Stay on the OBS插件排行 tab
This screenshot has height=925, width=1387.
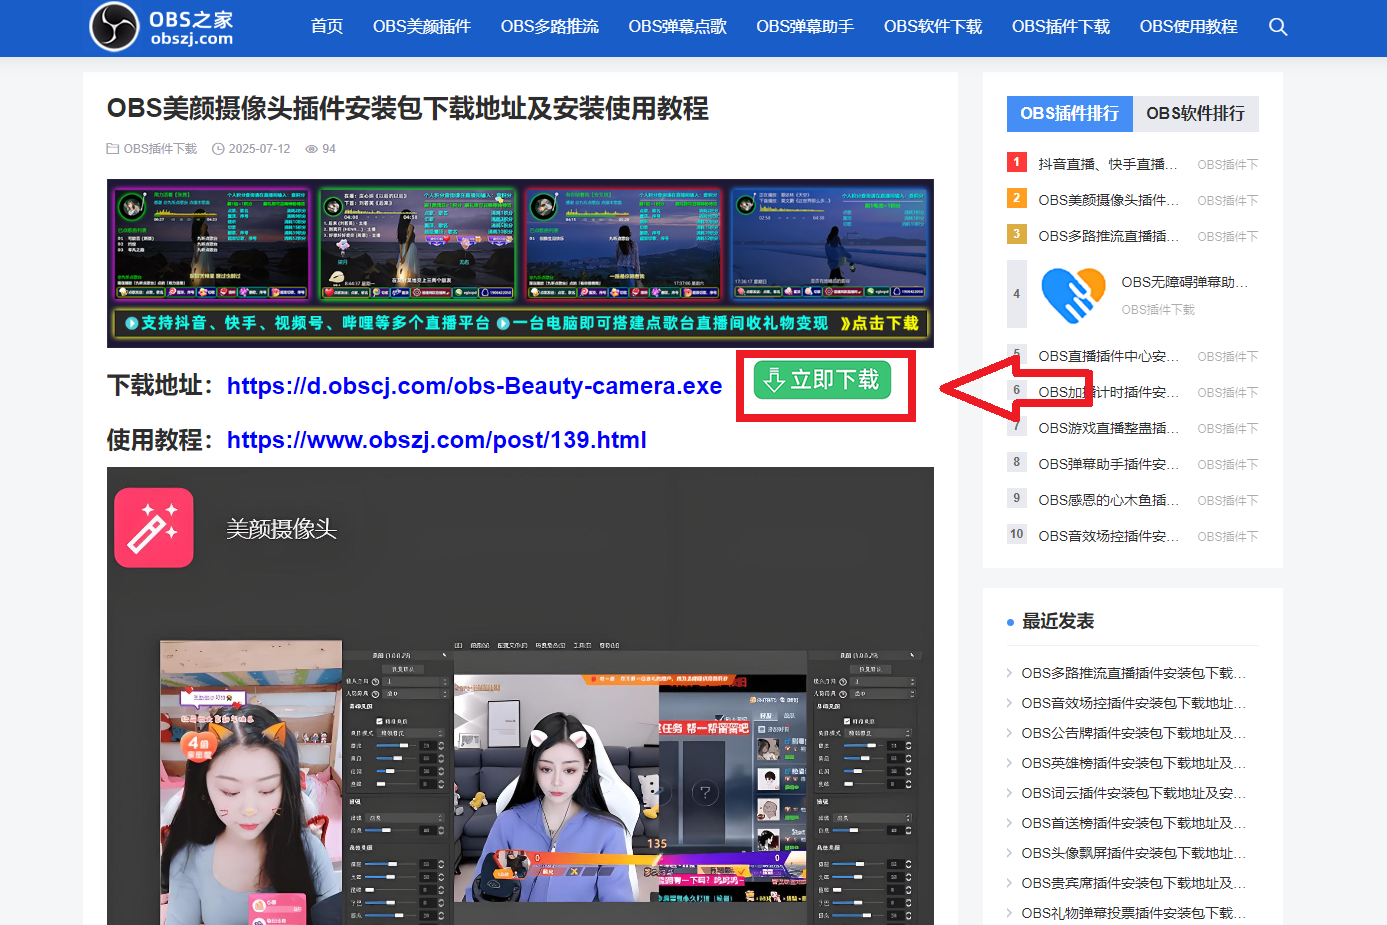pos(1069,114)
